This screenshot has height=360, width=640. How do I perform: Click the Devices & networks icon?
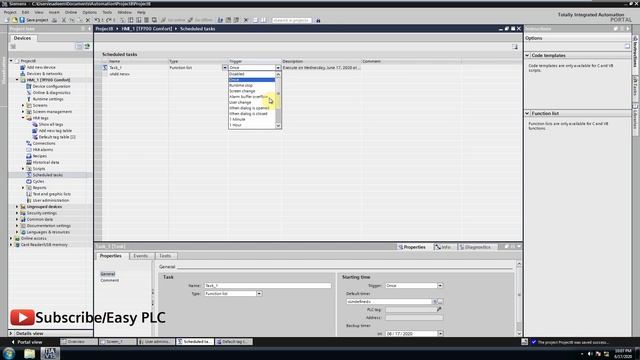coord(23,73)
